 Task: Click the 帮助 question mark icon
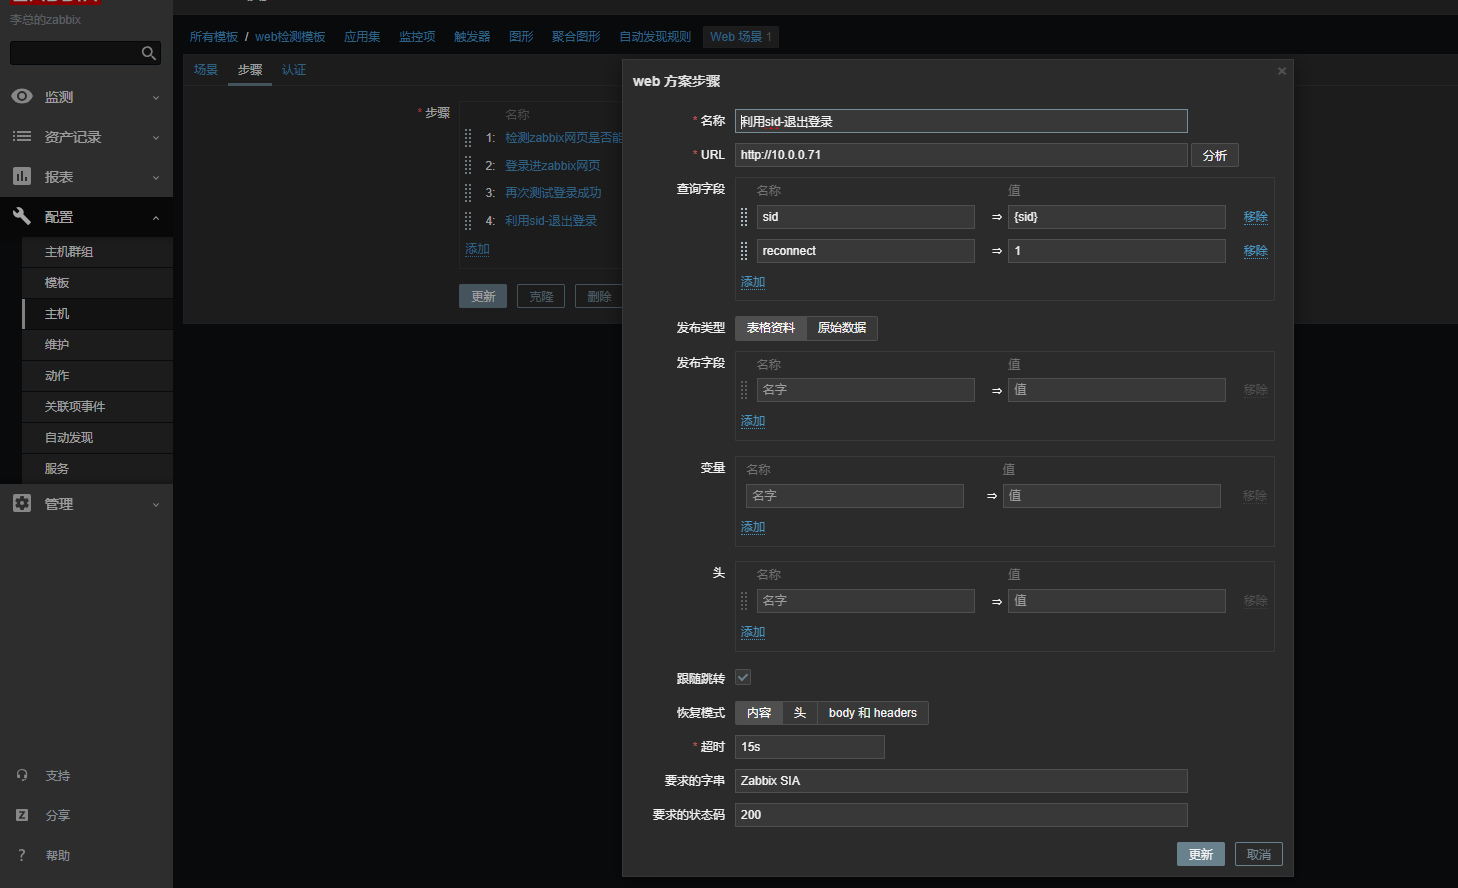[x=22, y=855]
